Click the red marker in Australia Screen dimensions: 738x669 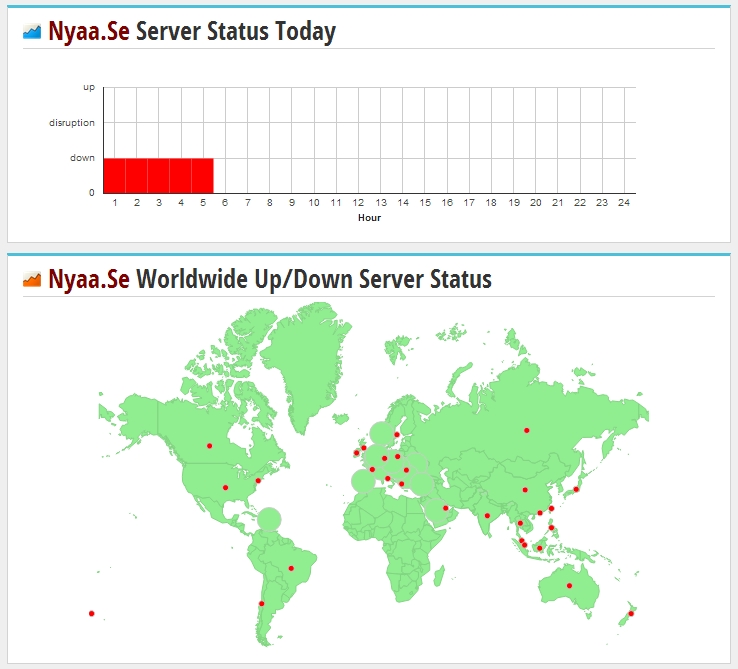(x=570, y=586)
